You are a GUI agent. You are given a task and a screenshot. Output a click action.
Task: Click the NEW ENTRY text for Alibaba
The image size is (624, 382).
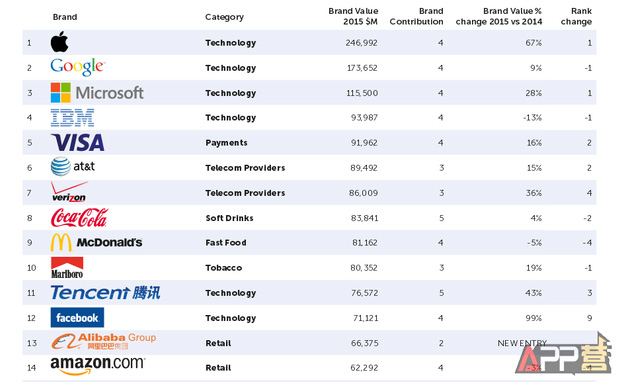point(522,343)
